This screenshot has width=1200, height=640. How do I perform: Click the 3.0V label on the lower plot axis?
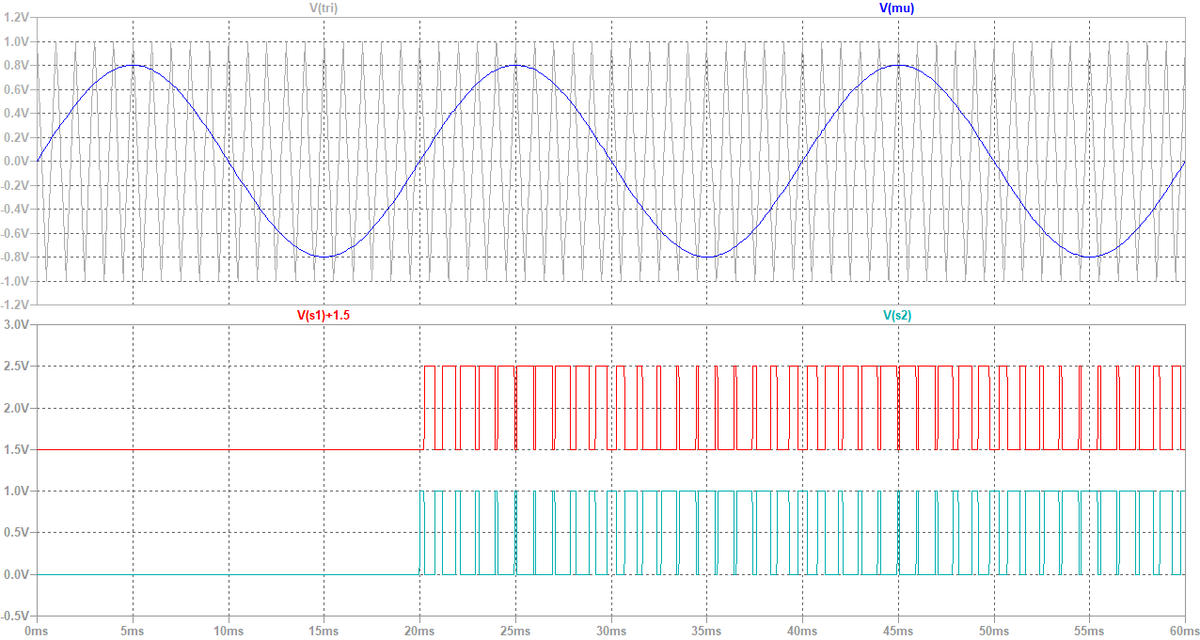pyautogui.click(x=17, y=325)
